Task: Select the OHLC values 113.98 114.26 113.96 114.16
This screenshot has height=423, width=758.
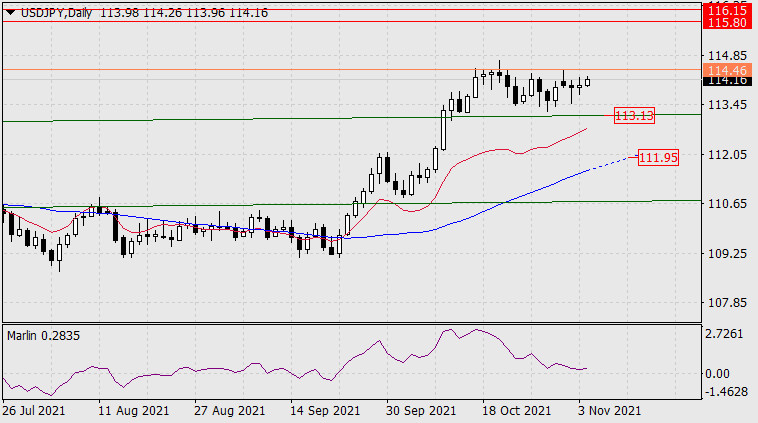Action: (x=184, y=13)
